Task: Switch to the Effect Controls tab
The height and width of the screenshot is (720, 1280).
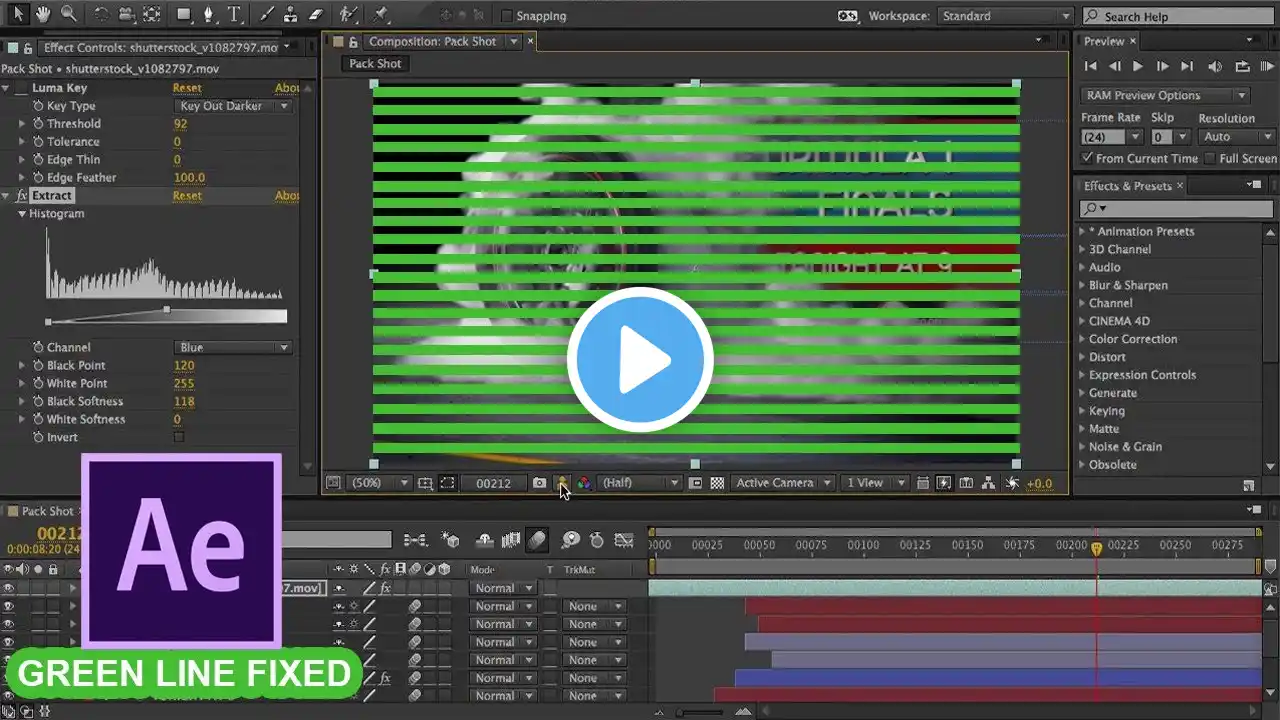Action: [x=160, y=47]
